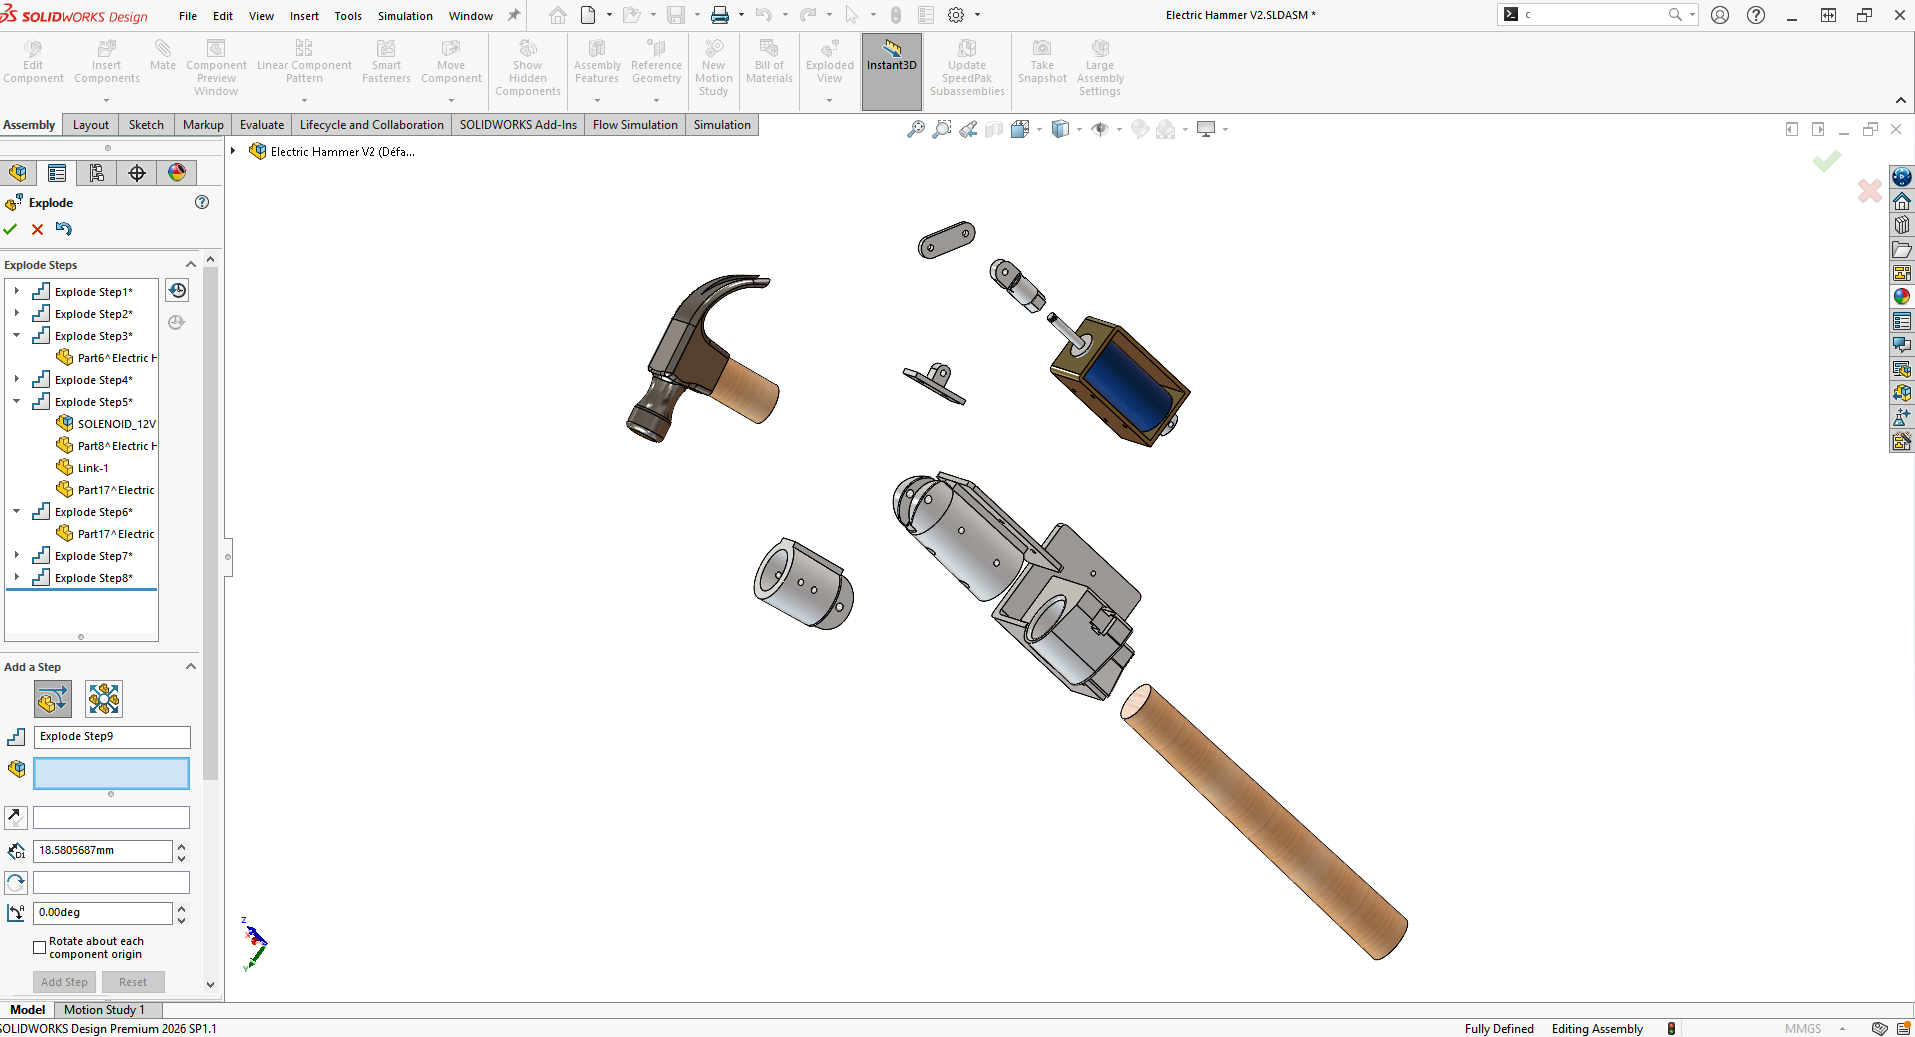This screenshot has height=1037, width=1915.
Task: Click the explode distance value field
Action: 103,851
